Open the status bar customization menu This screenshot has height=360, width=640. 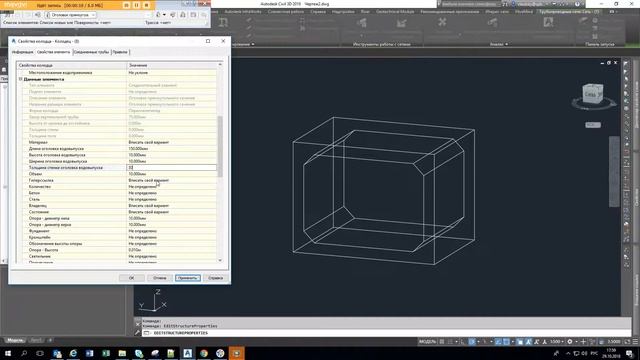pyautogui.click(x=635, y=342)
